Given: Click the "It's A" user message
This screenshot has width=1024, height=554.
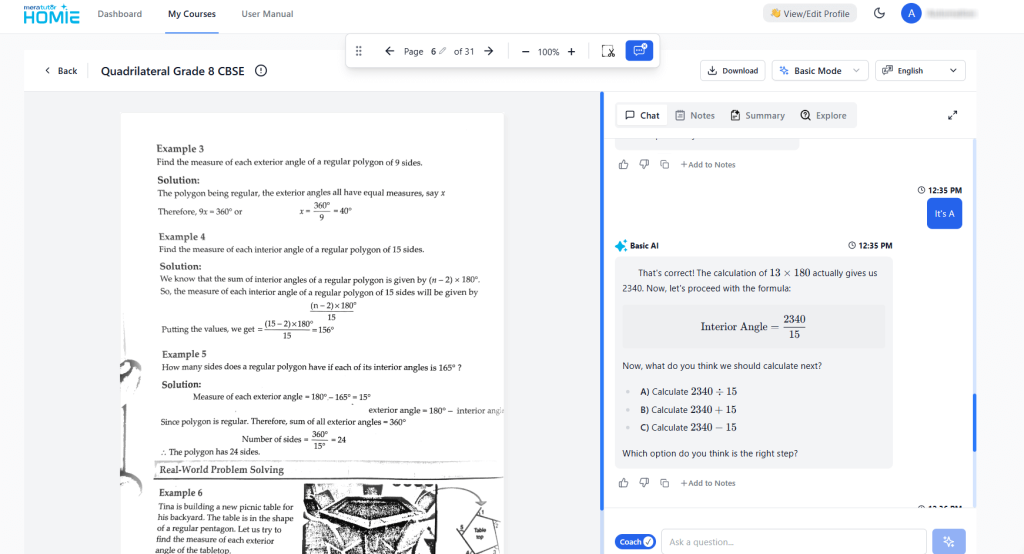Looking at the screenshot, I should point(944,214).
